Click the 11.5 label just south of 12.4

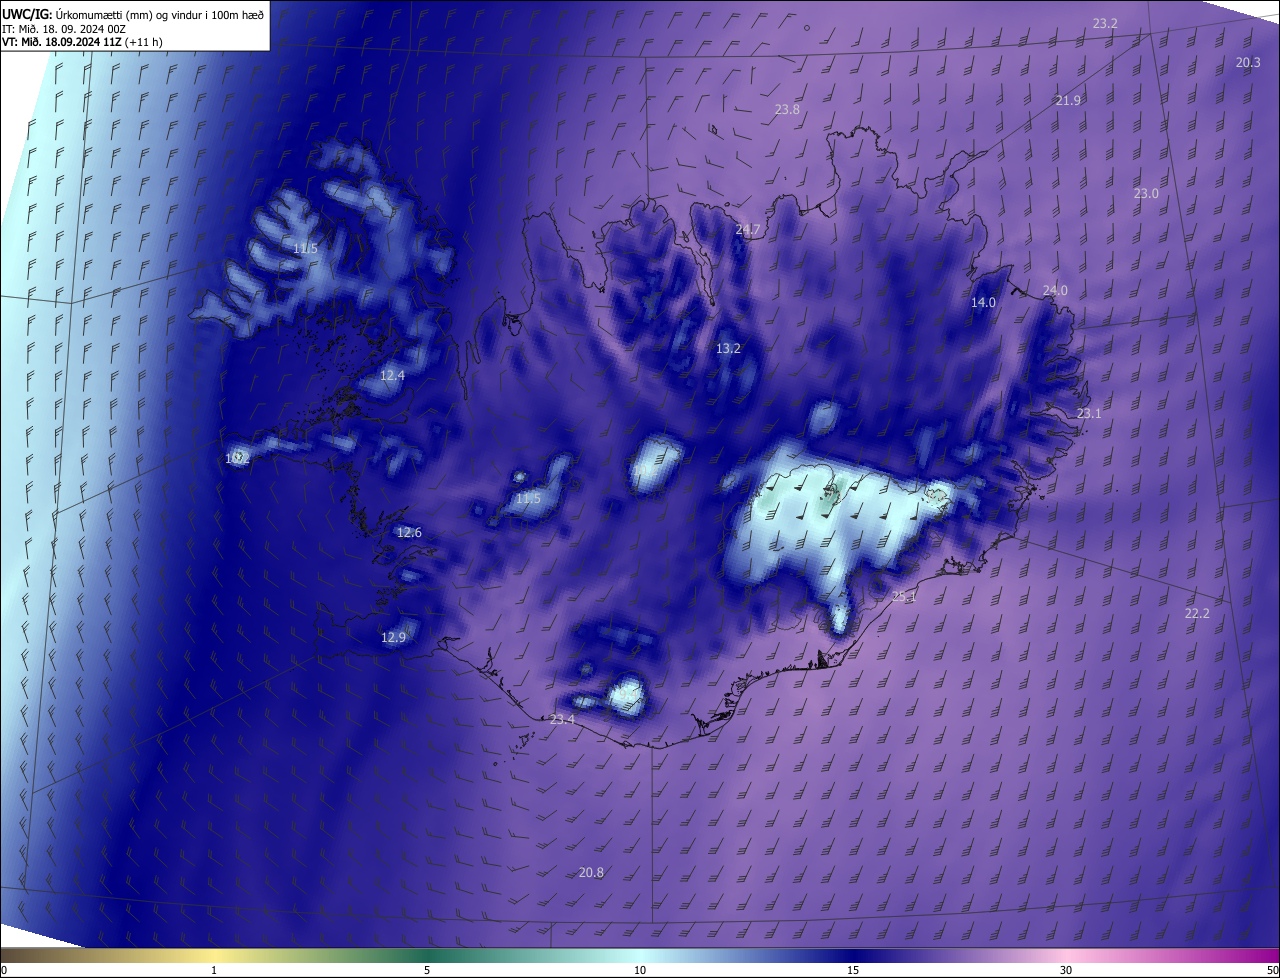[x=528, y=498]
